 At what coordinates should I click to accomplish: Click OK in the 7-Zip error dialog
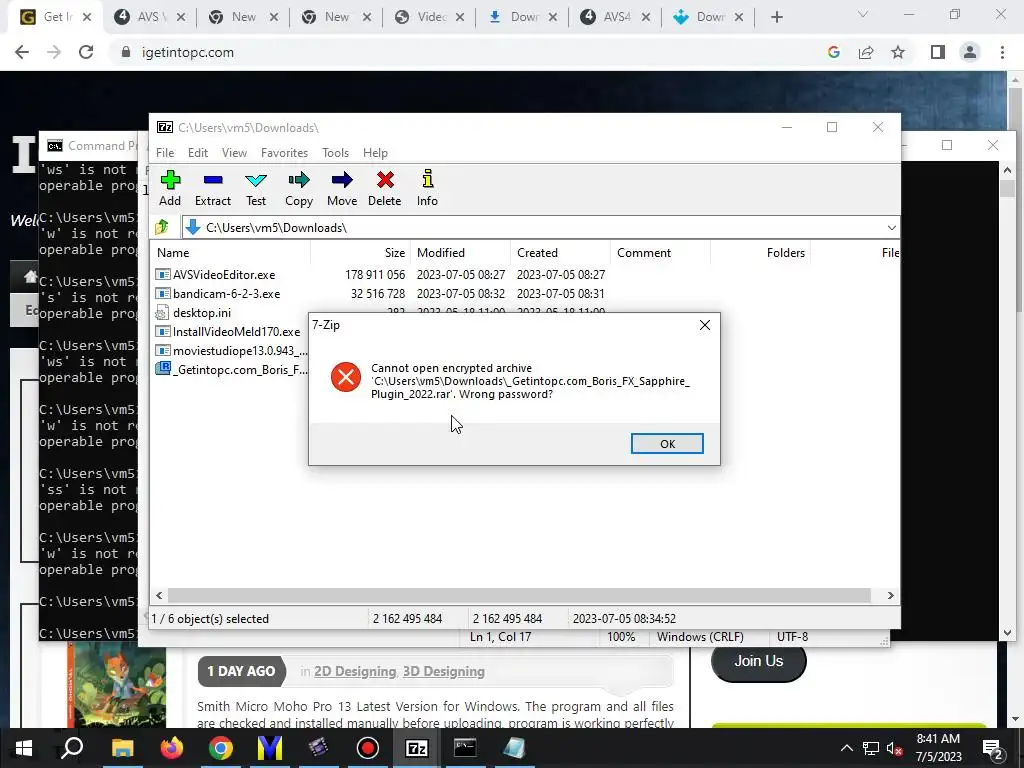point(667,443)
